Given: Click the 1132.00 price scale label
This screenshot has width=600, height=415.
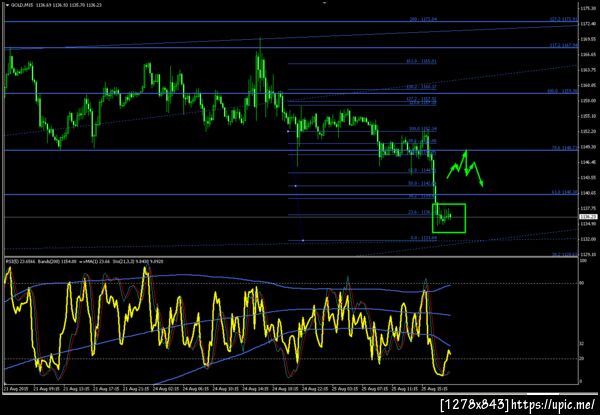Looking at the screenshot, I should [x=587, y=239].
